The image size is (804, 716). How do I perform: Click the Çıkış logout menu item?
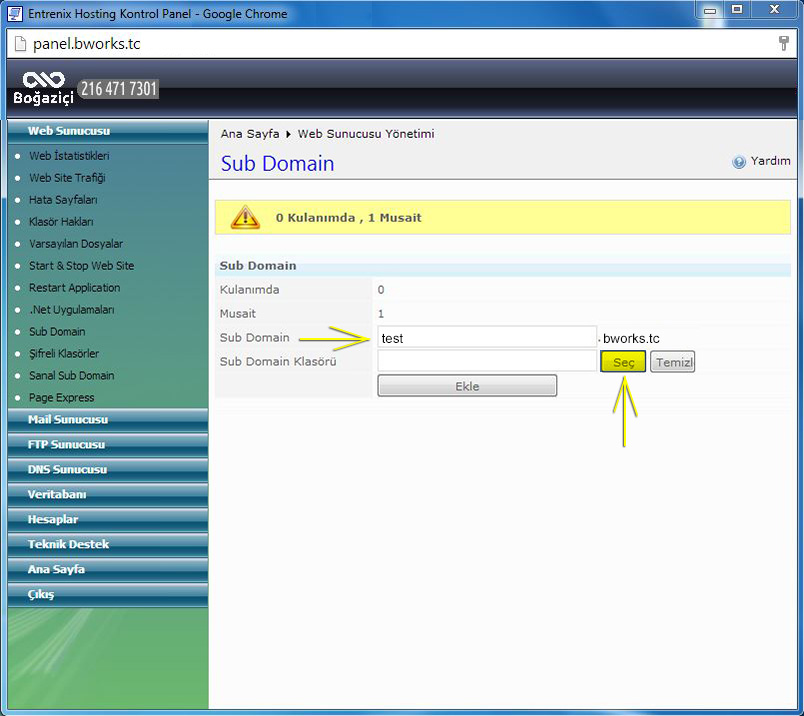pyautogui.click(x=41, y=595)
